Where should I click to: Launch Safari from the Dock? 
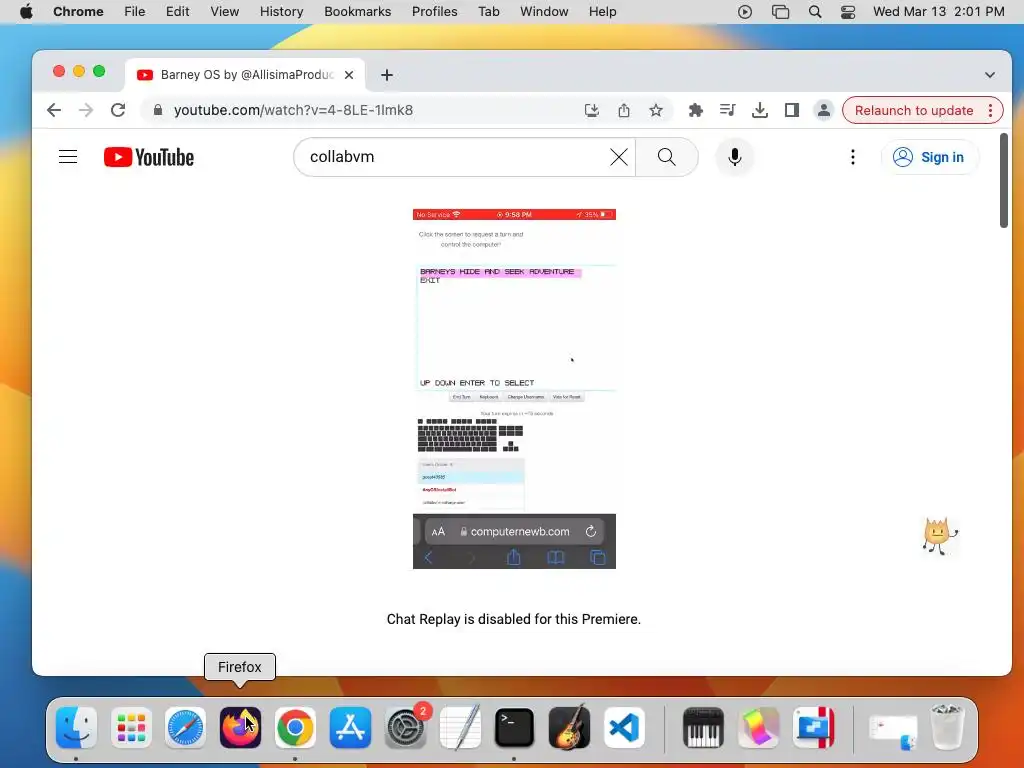tap(185, 728)
